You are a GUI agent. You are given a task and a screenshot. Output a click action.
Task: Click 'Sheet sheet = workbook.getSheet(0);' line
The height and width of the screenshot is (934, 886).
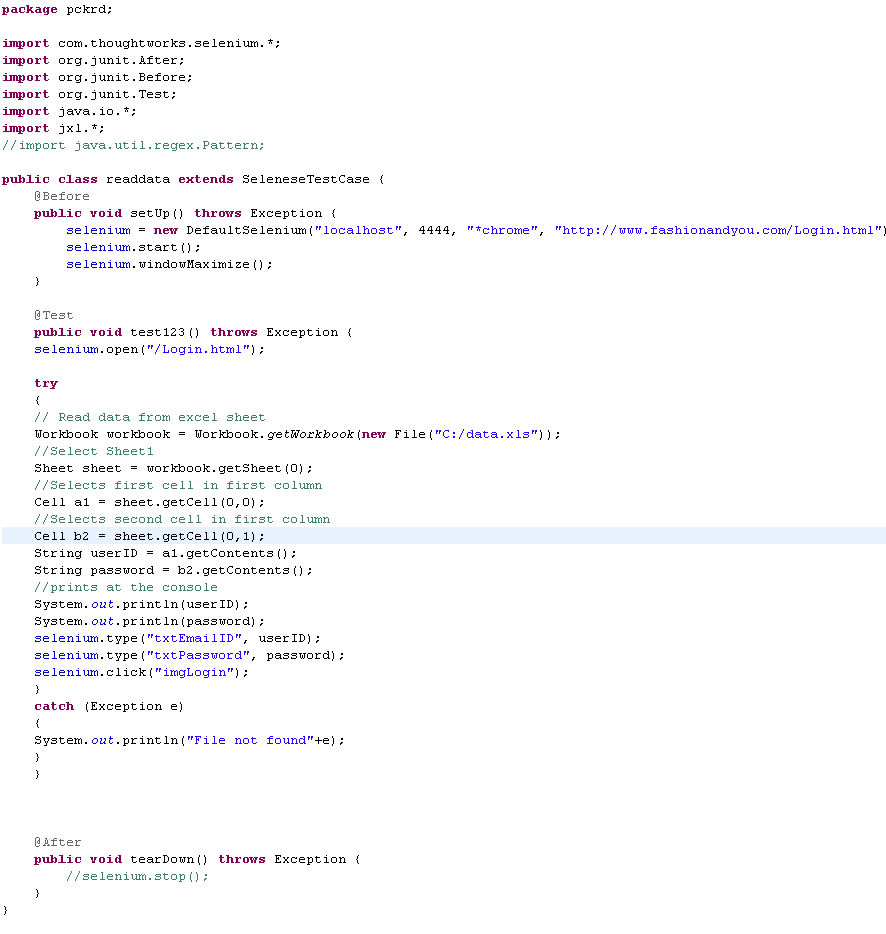click(173, 468)
